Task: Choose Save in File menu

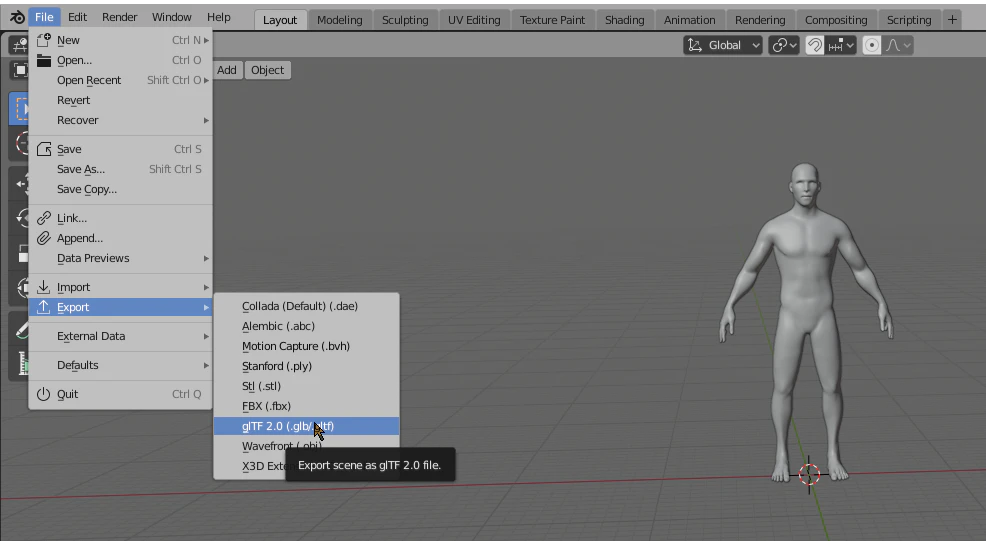Action: (120, 149)
